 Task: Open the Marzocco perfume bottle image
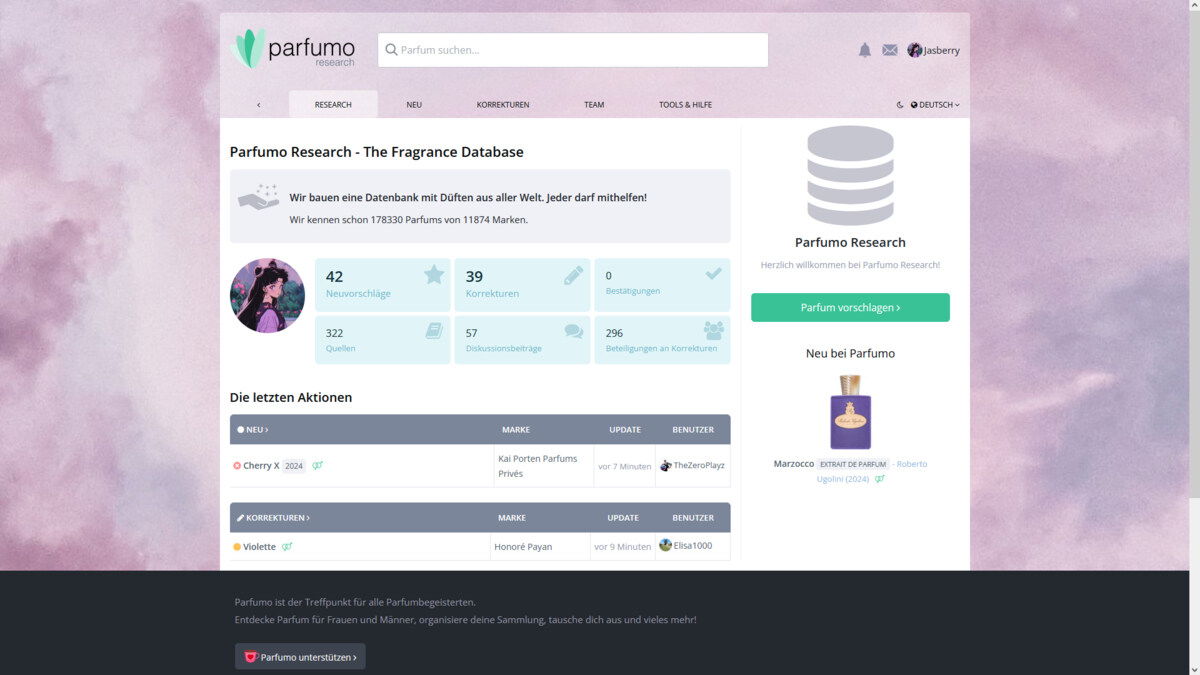click(x=850, y=412)
